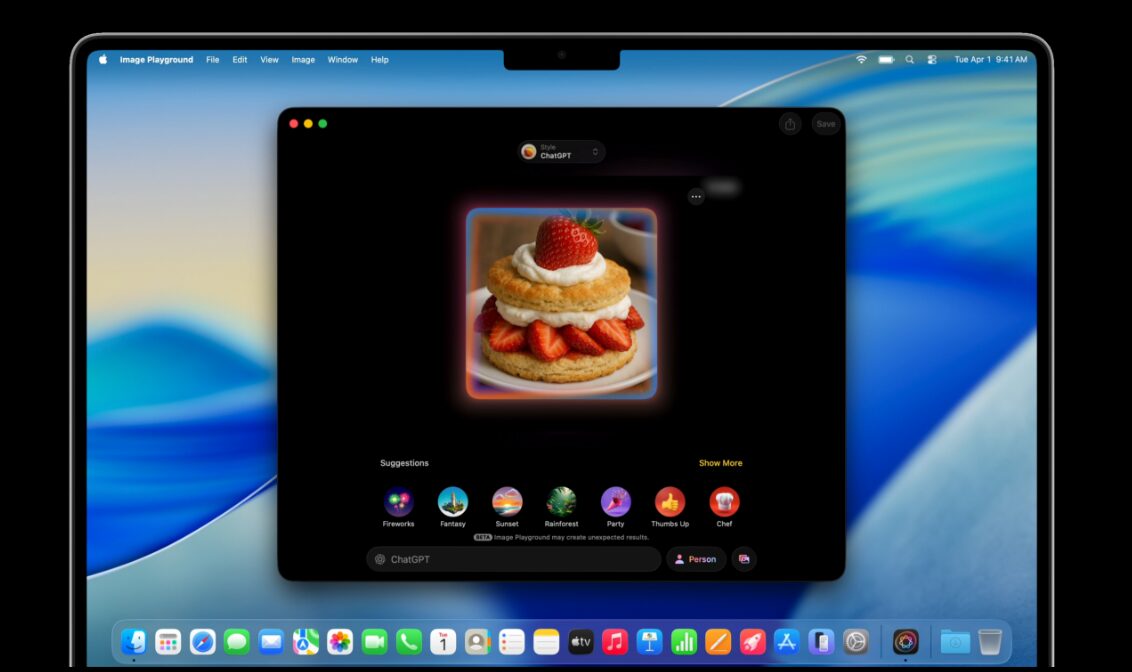Open the Window menu in the menu bar
Image resolution: width=1132 pixels, height=672 pixels.
point(342,59)
